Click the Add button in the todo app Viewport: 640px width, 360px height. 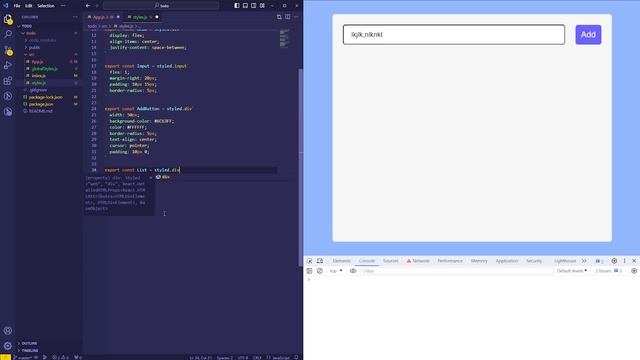coord(588,35)
